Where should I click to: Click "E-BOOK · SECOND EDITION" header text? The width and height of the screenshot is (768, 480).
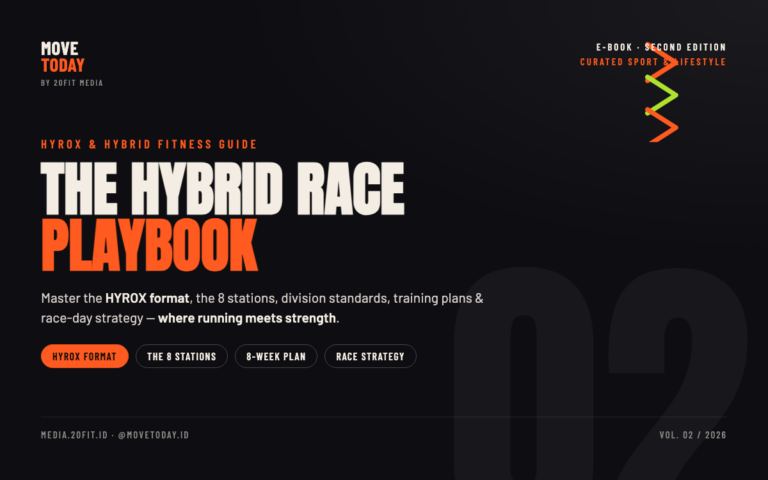661,47
